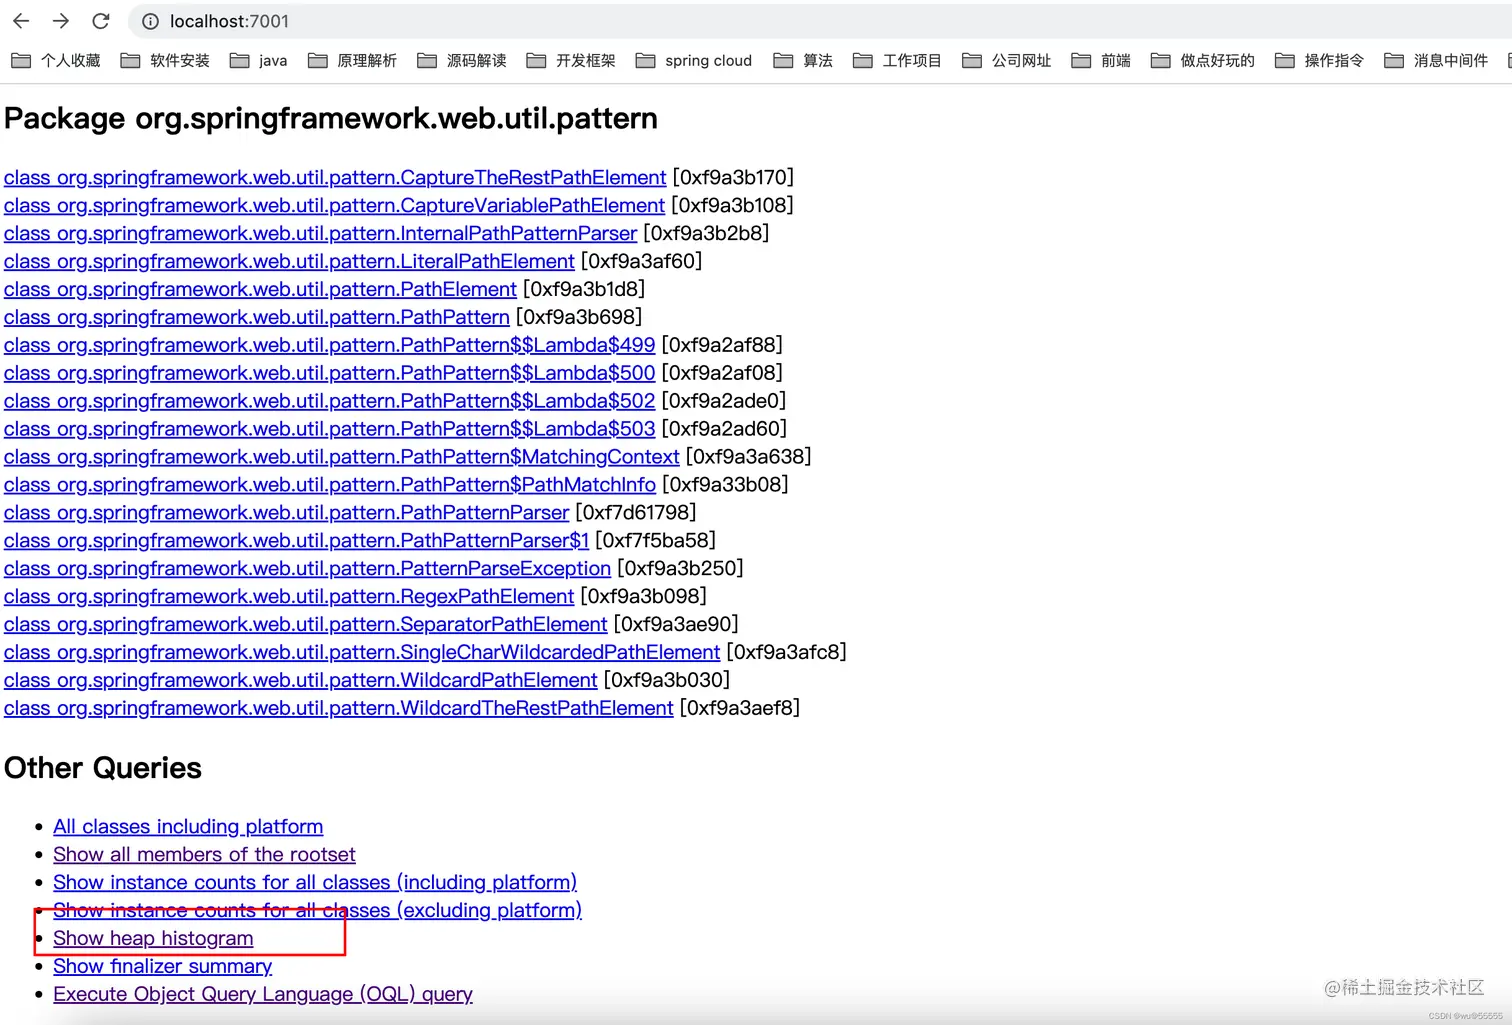Click the Other Queries heading
The height and width of the screenshot is (1025, 1512).
tap(103, 768)
